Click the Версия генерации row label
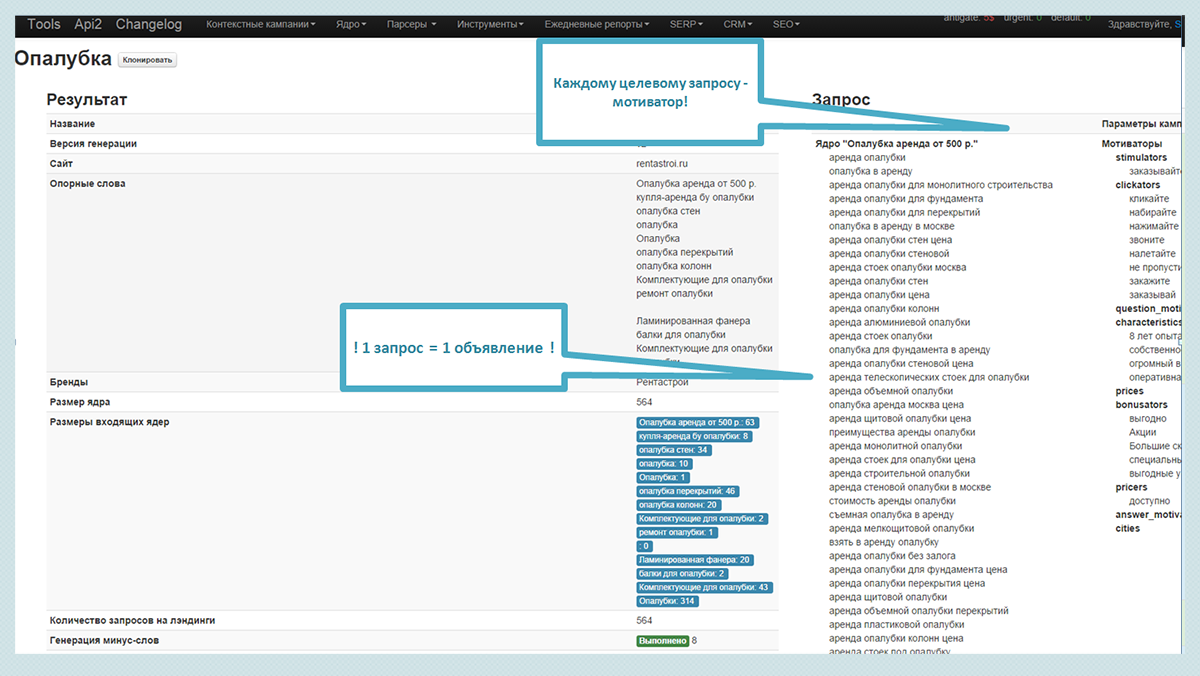The width and height of the screenshot is (1200, 676). pos(94,144)
